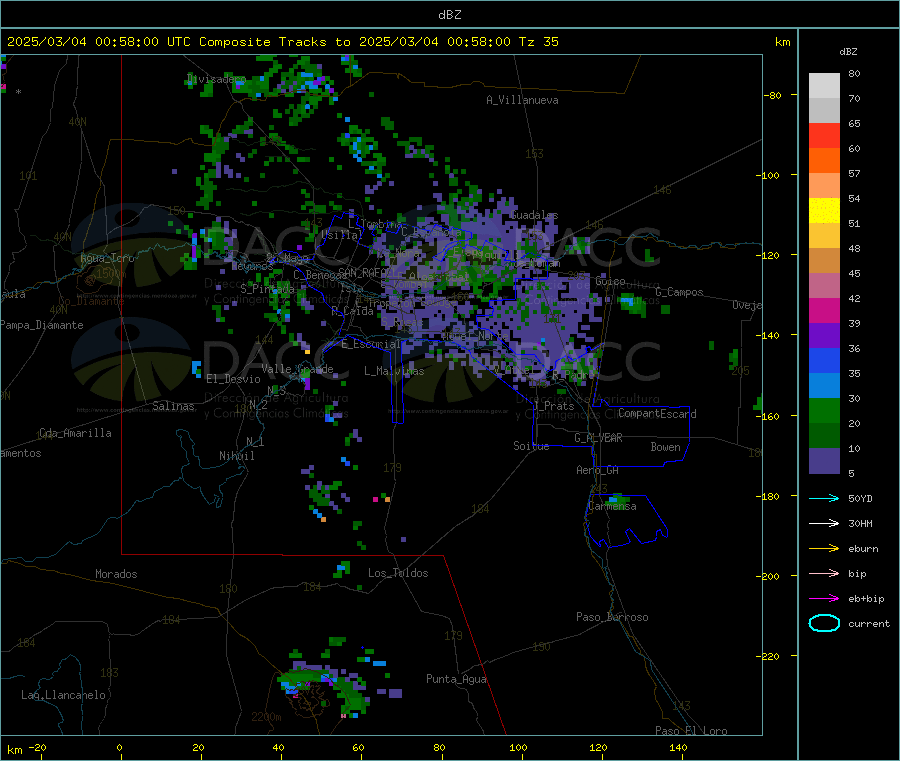Image resolution: width=900 pixels, height=761 pixels.
Task: Click the 35-36 dBZ blue swatch
Action: [824, 360]
